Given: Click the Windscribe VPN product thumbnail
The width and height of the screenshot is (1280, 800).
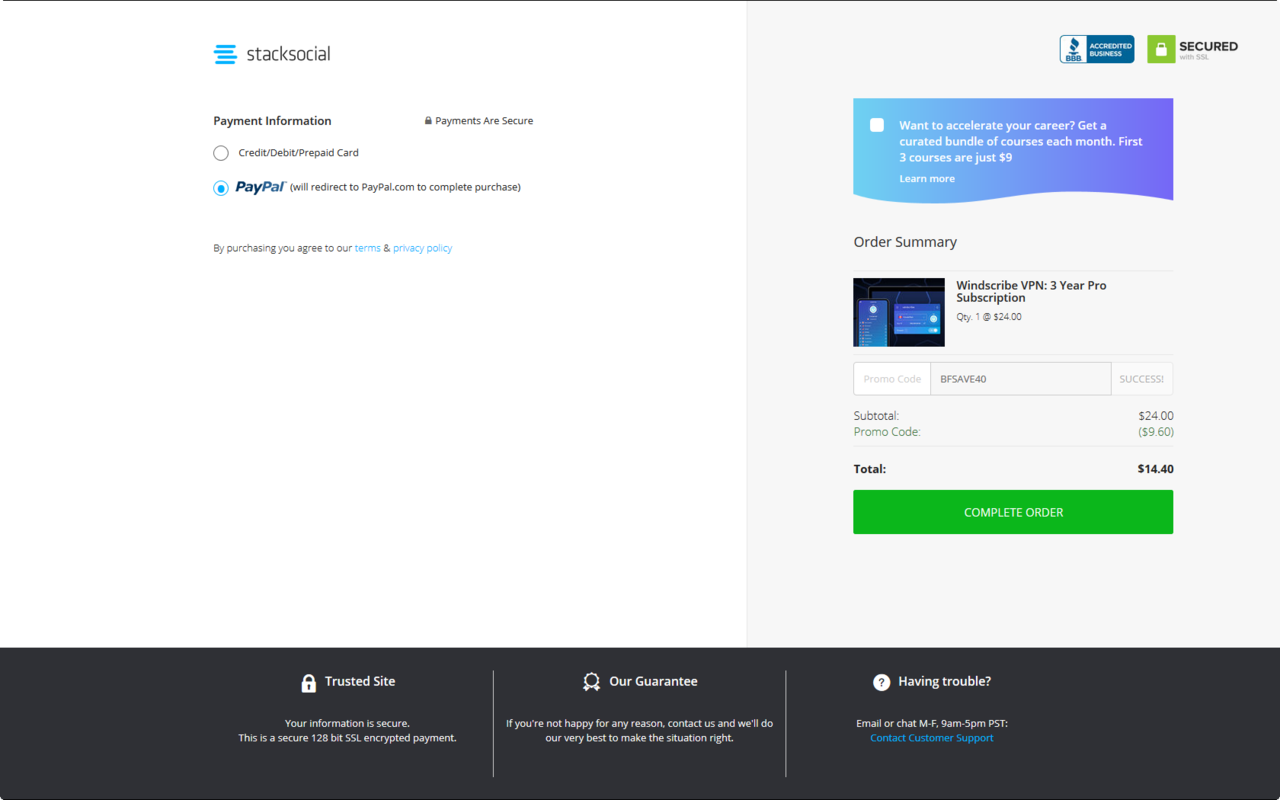Looking at the screenshot, I should click(x=899, y=312).
